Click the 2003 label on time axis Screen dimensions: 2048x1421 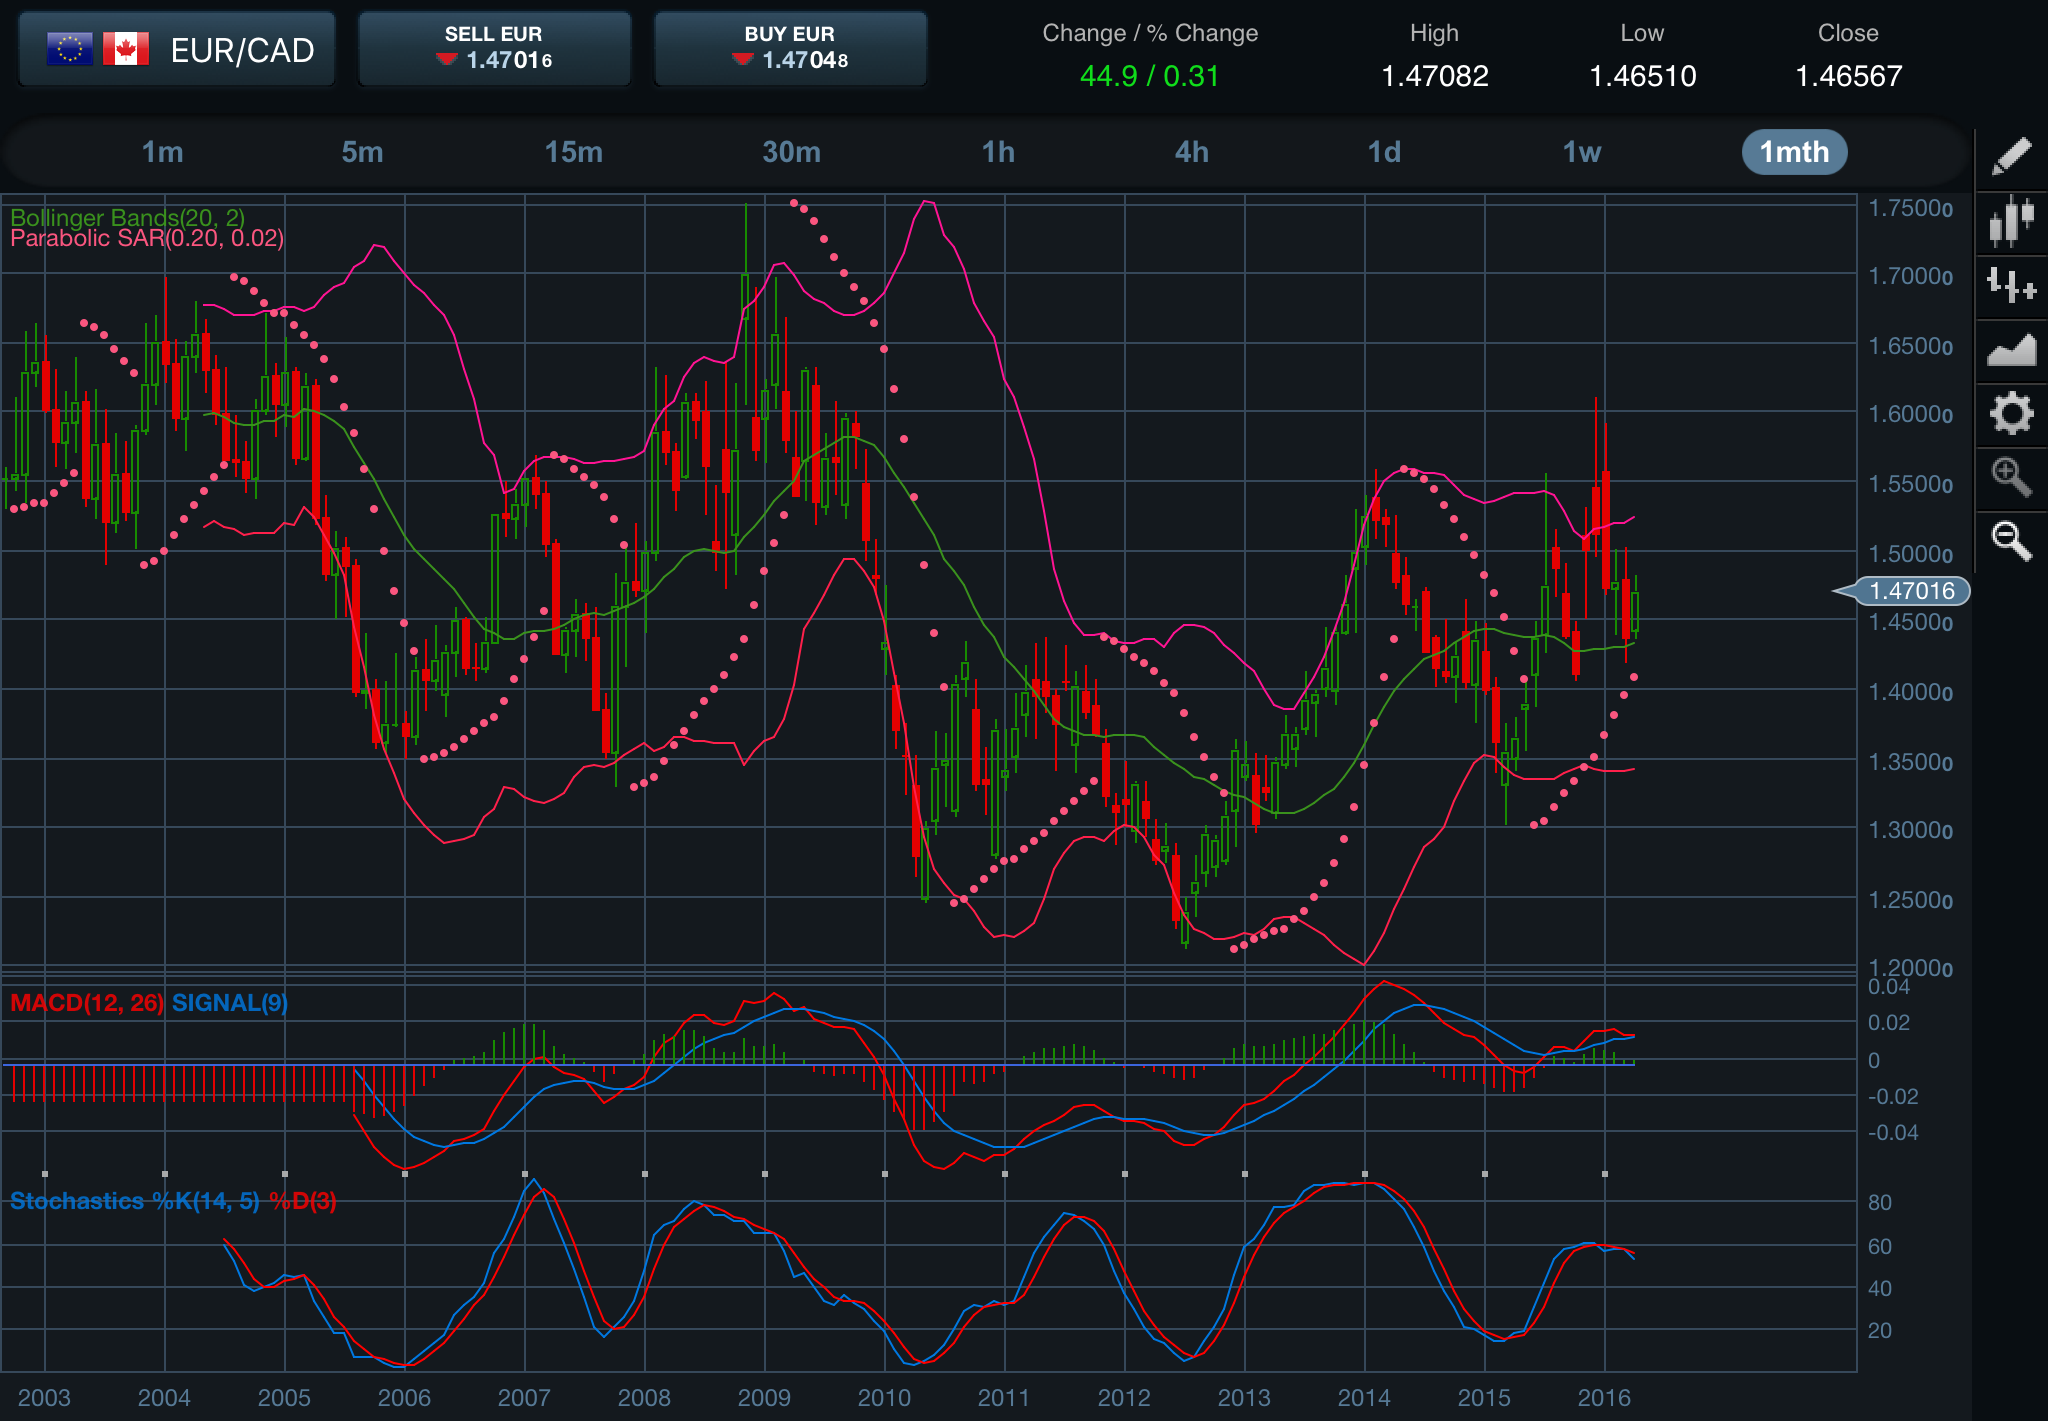pyautogui.click(x=44, y=1397)
